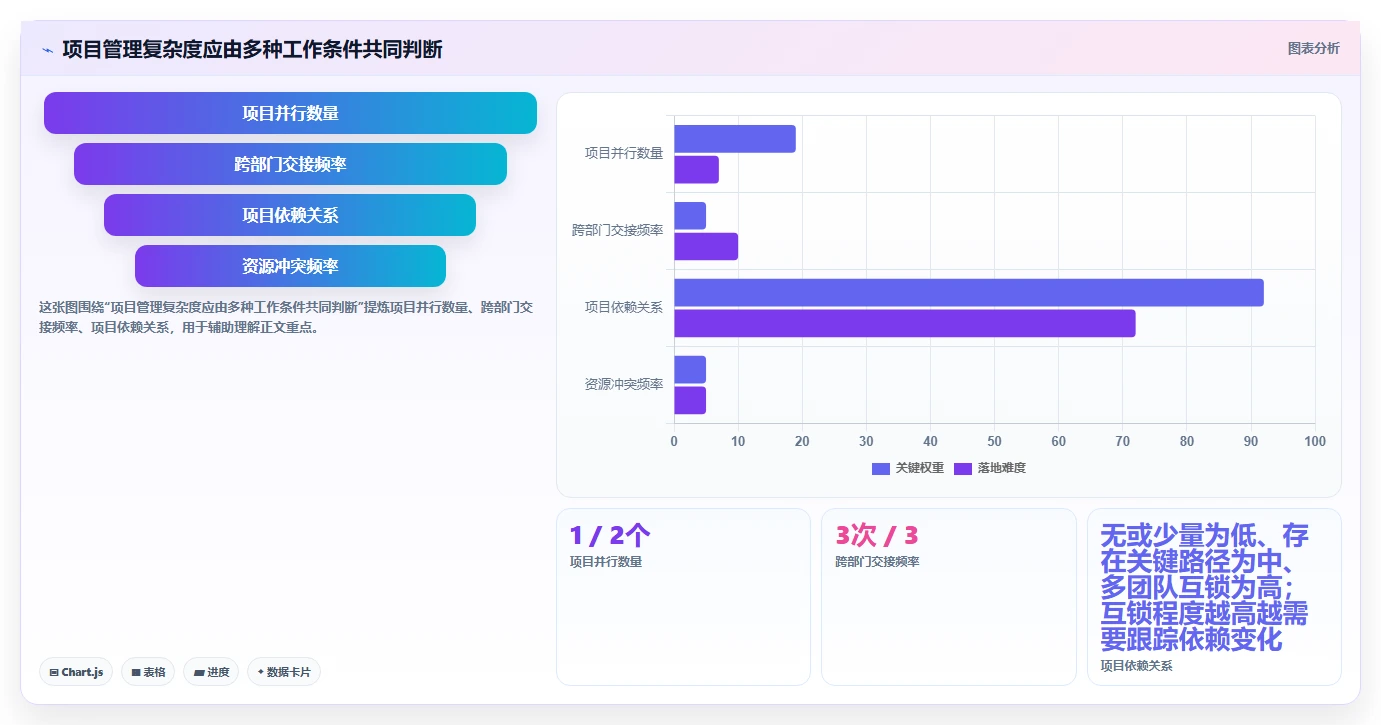
Task: Click the 项目依赖关系 data card caption
Action: coord(1136,665)
